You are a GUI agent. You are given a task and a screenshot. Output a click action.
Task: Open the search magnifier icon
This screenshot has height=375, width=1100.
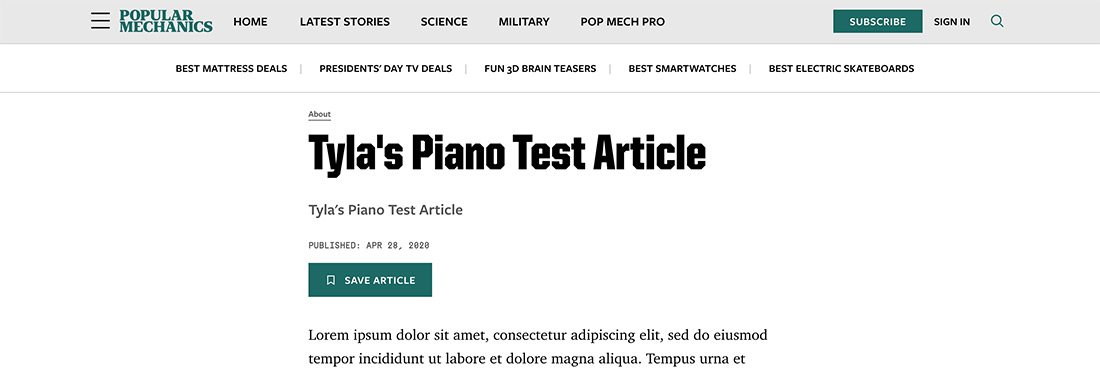[x=997, y=21]
